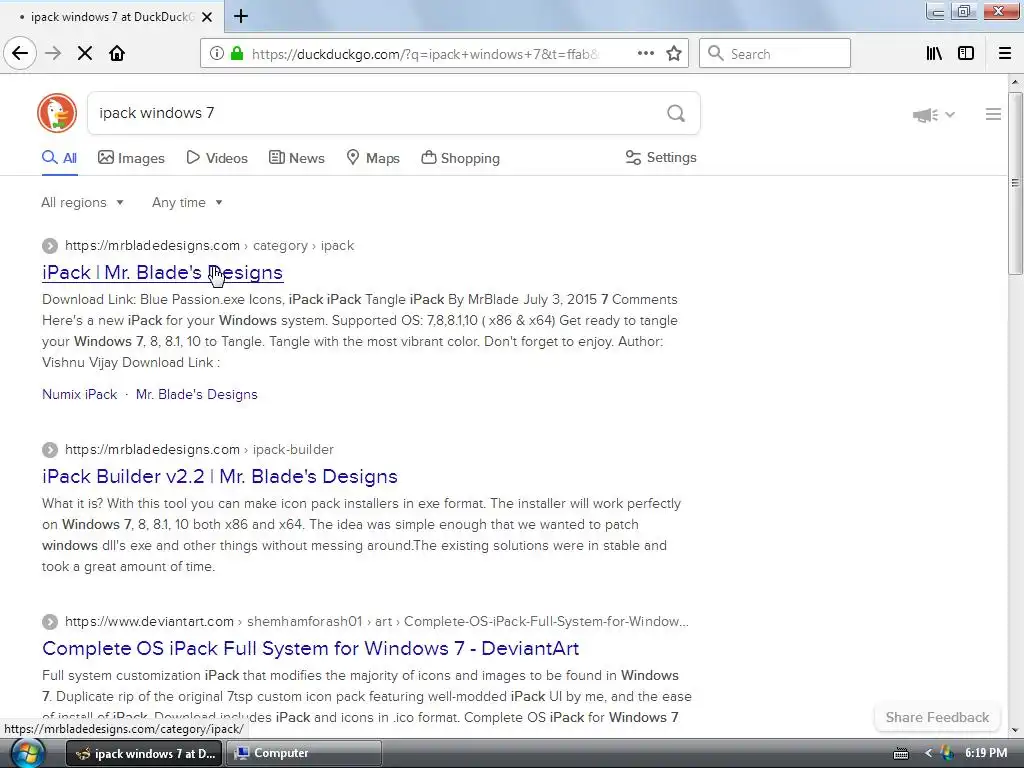Open the Home page icon
The width and height of the screenshot is (1024, 768).
point(117,53)
